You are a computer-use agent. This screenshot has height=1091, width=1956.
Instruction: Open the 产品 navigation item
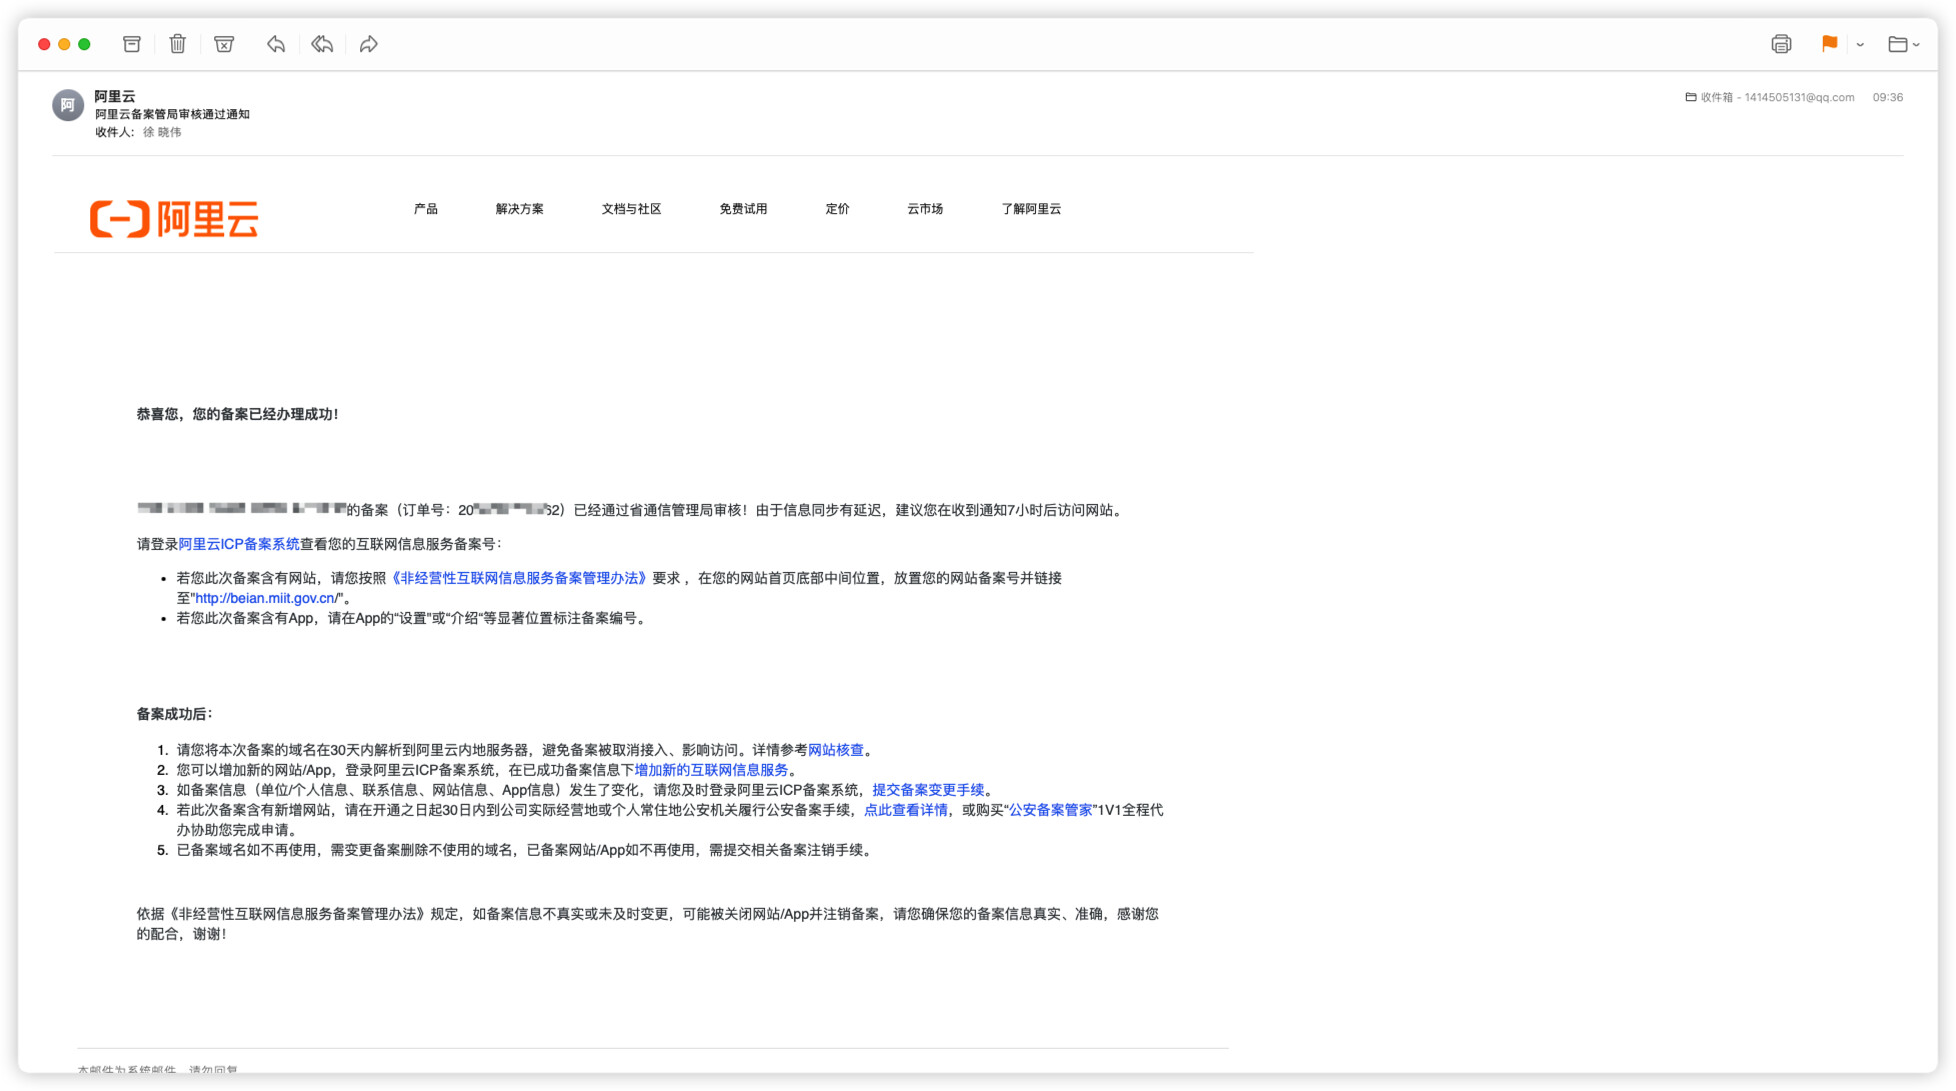[426, 209]
